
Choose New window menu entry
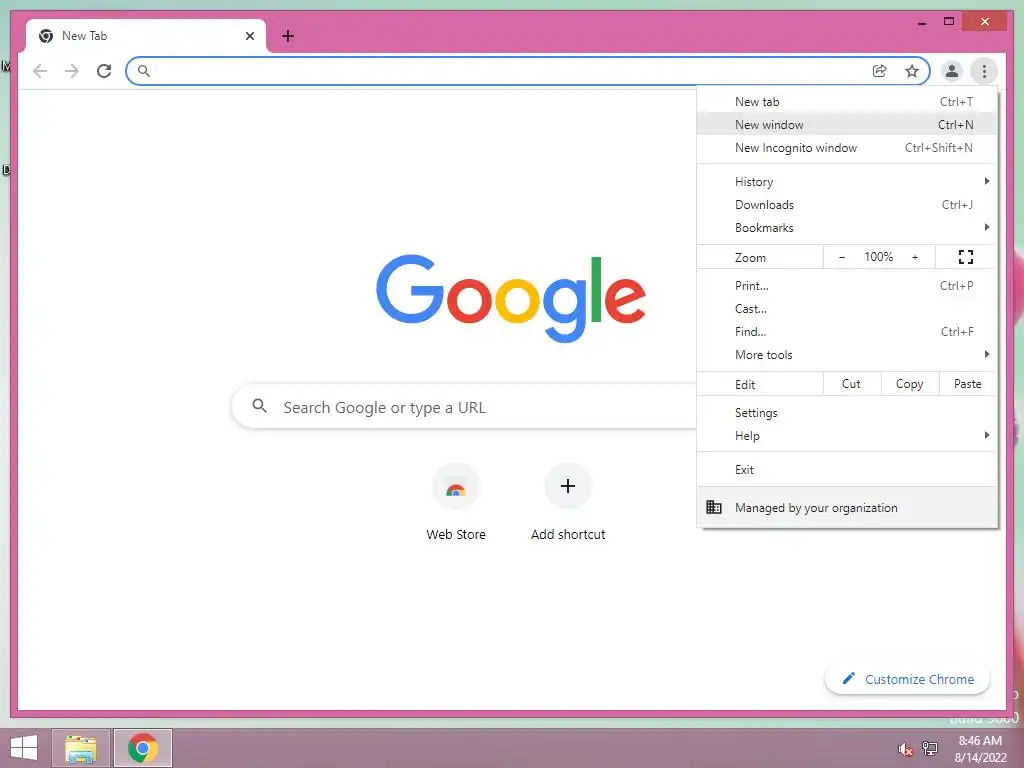847,124
